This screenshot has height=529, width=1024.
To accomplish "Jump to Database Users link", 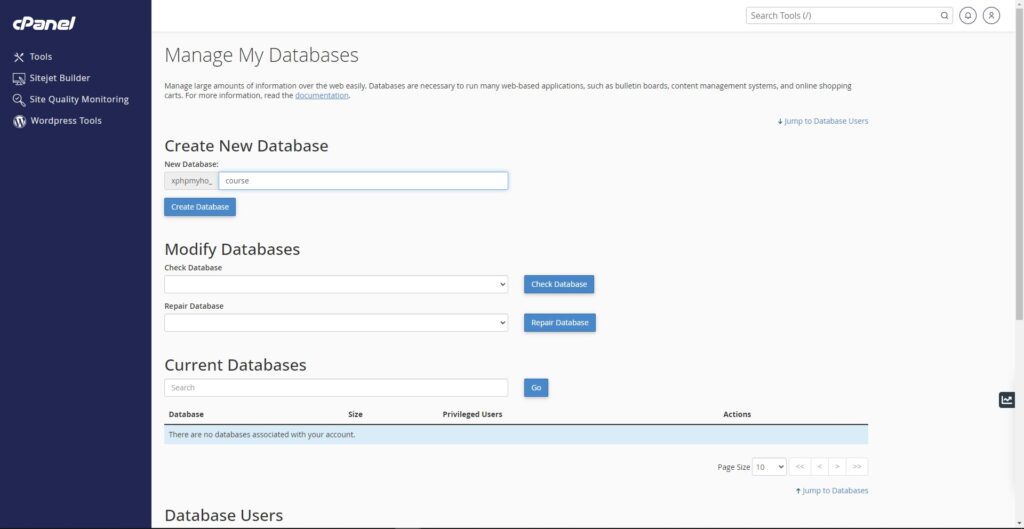I will pos(823,121).
